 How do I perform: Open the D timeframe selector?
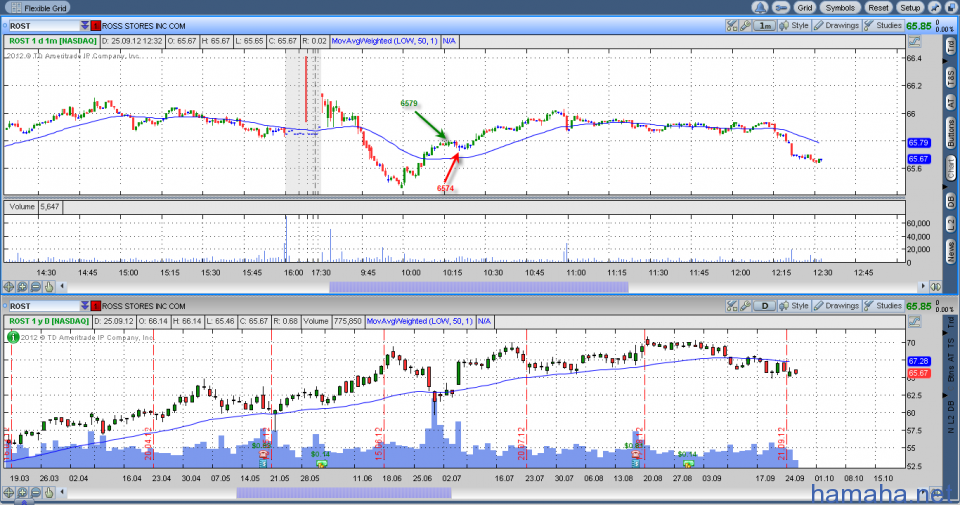[765, 306]
